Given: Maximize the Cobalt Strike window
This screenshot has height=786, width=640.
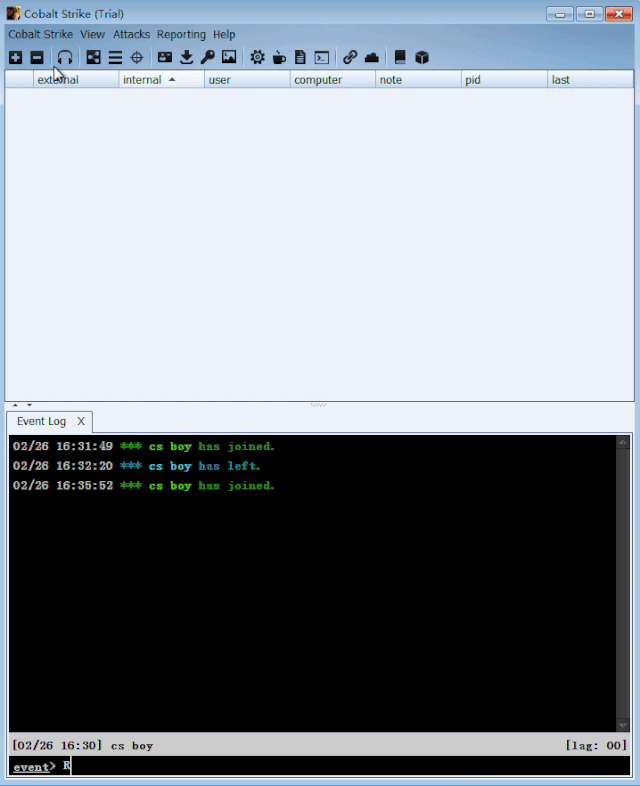Looking at the screenshot, I should coord(589,14).
